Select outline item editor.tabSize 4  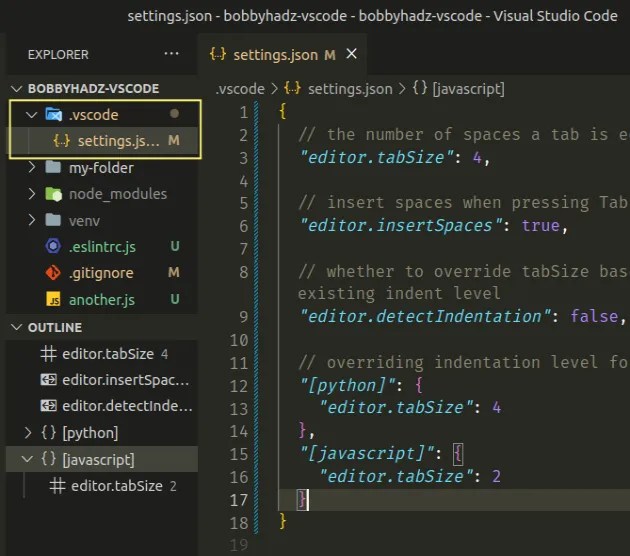click(102, 354)
